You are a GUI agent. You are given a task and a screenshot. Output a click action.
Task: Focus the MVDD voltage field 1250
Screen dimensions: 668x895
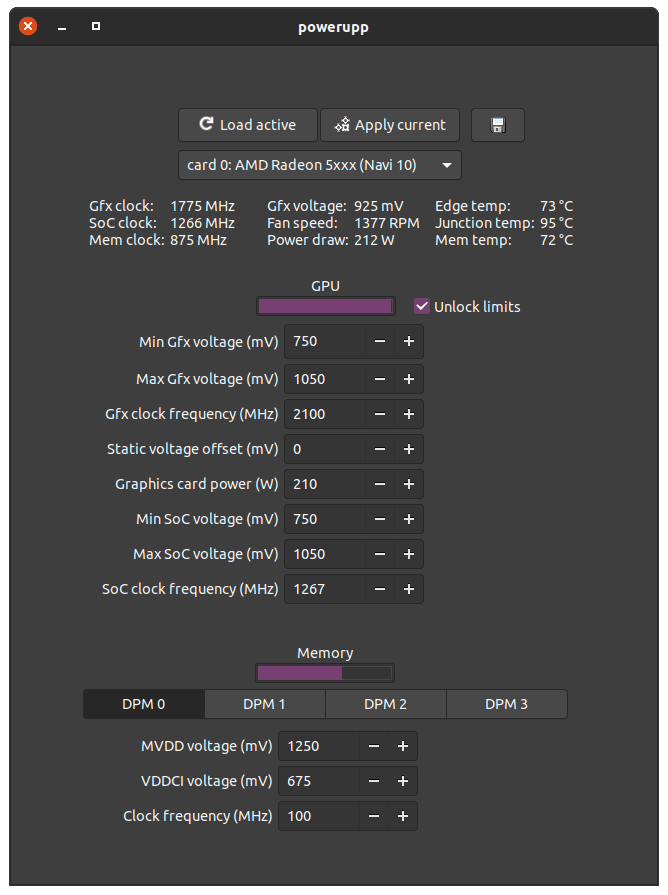pos(319,746)
